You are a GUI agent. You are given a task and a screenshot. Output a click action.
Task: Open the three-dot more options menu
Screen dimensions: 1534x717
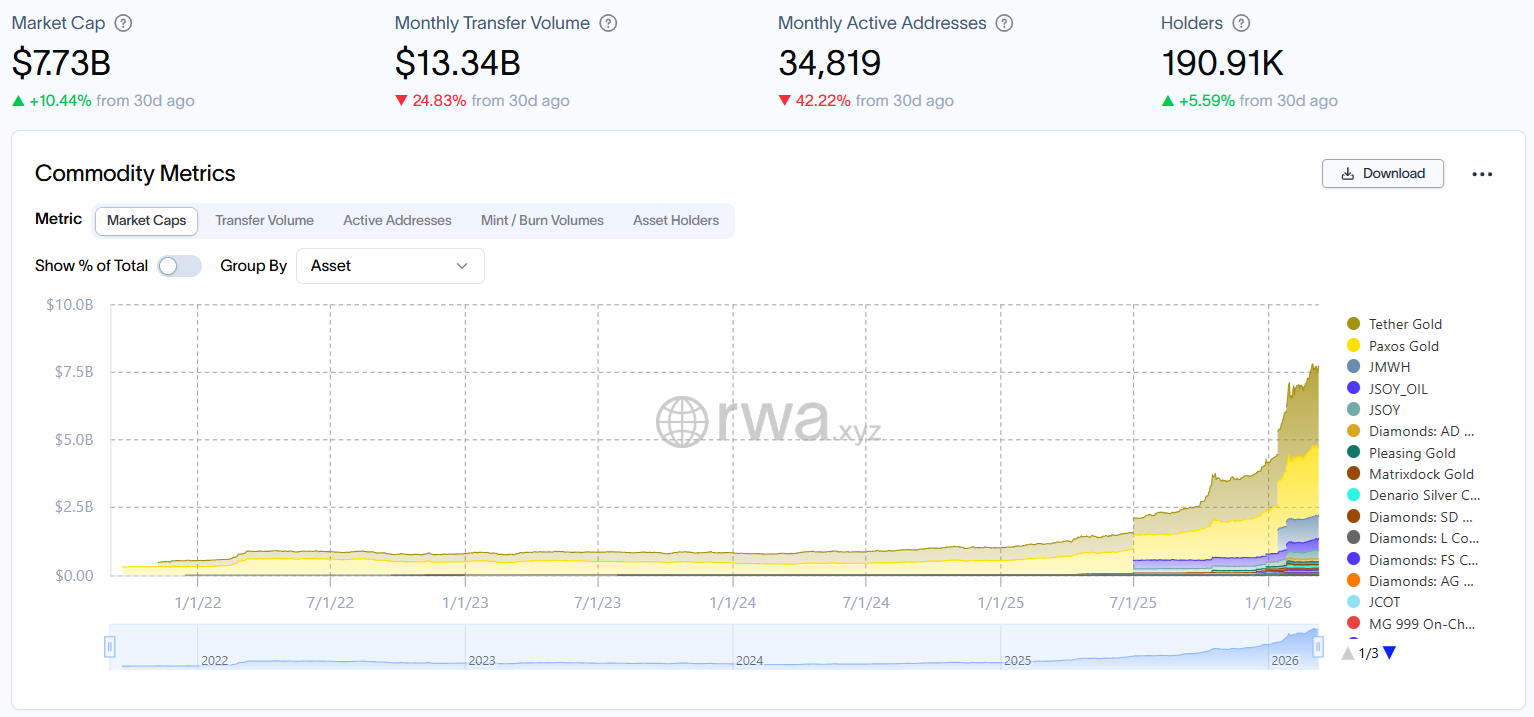tap(1482, 174)
